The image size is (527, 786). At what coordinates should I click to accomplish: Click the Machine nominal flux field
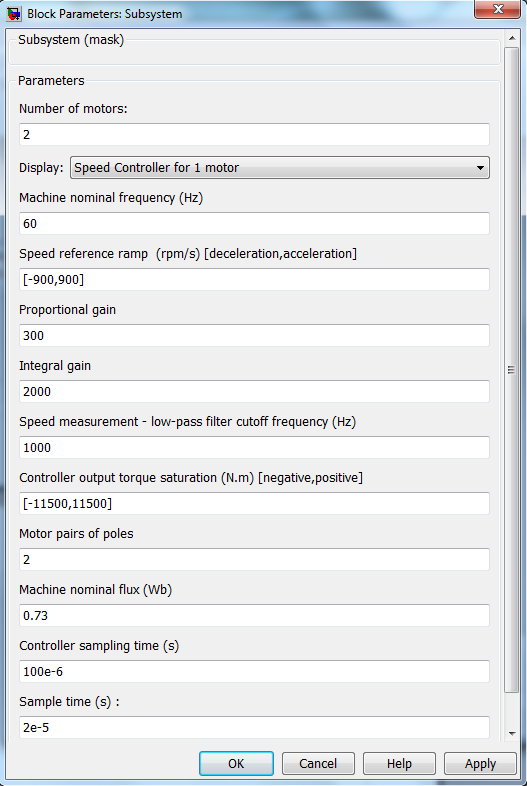[x=254, y=616]
